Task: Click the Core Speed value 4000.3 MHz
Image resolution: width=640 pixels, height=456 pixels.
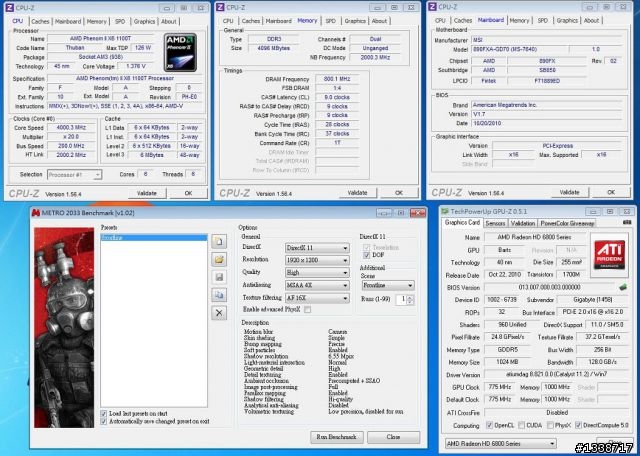Action: pyautogui.click(x=71, y=127)
